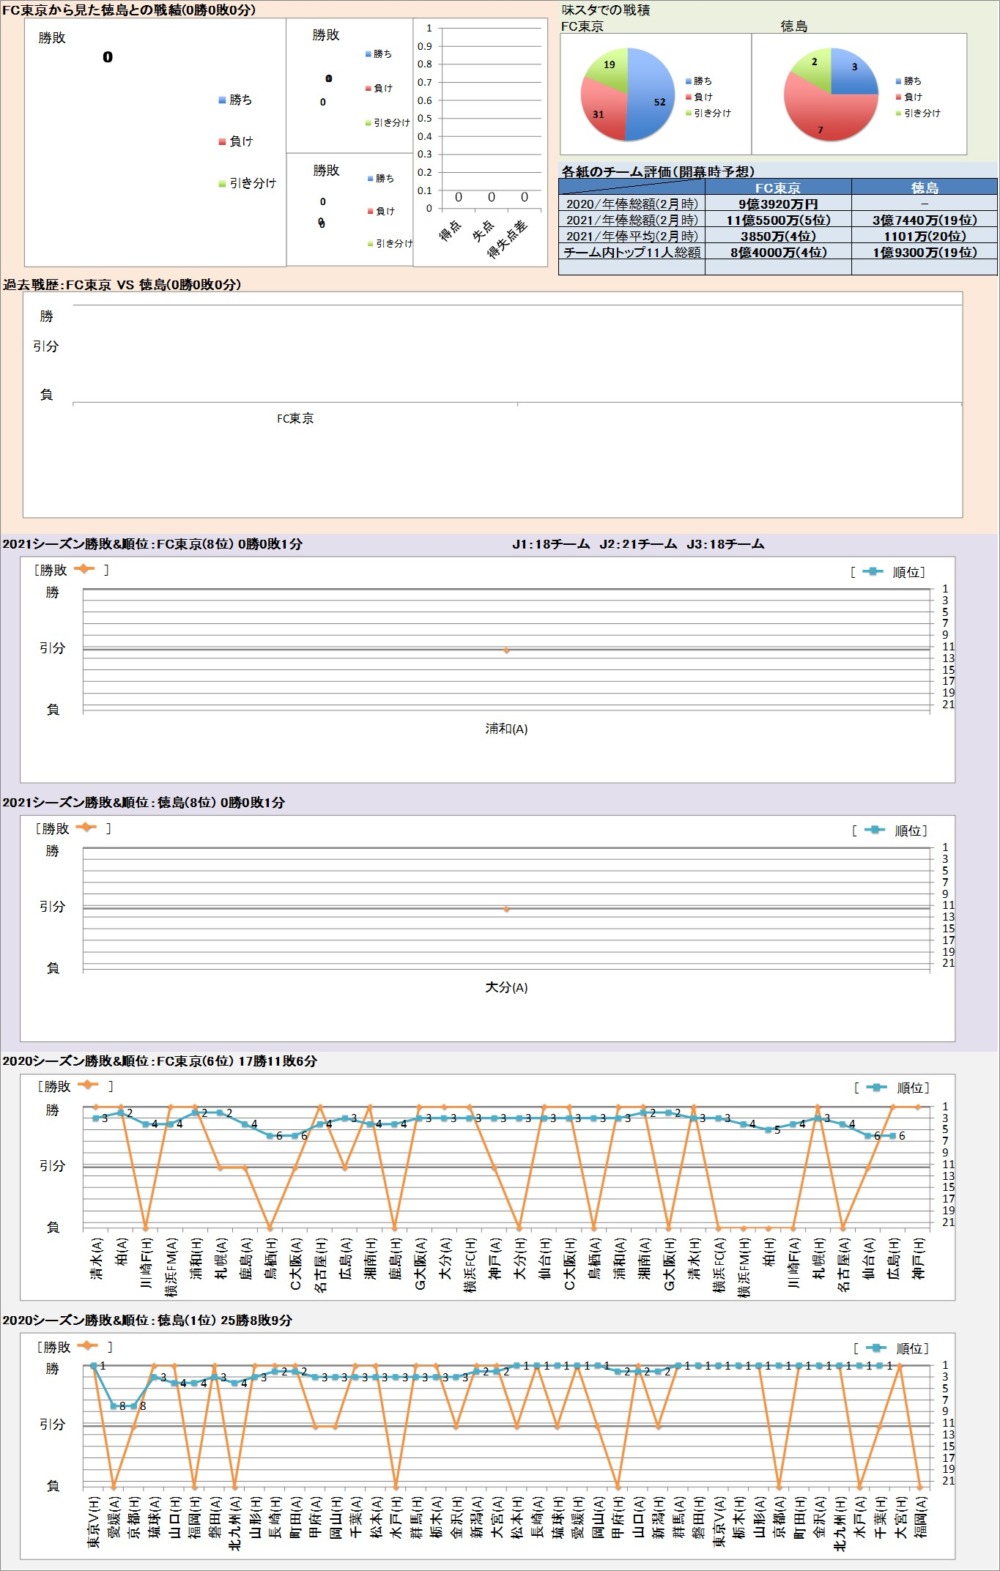1000x1571 pixels.
Task: Select the cell 9億3920万円
Action: (778, 203)
